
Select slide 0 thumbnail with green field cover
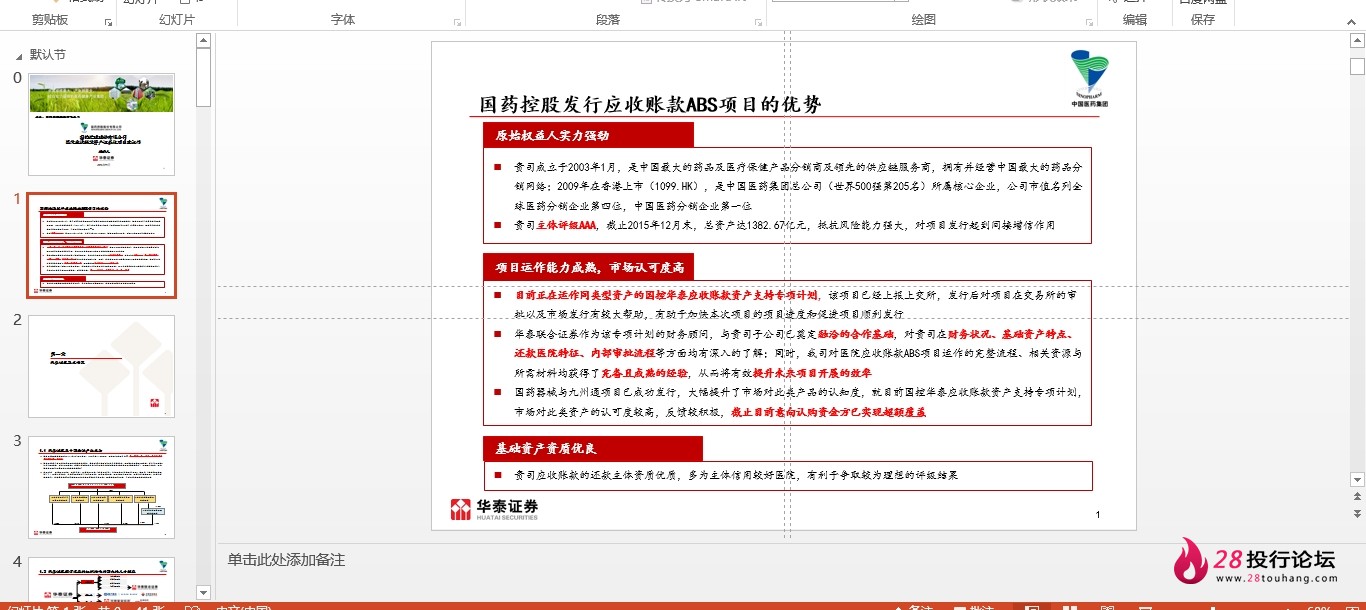102,124
